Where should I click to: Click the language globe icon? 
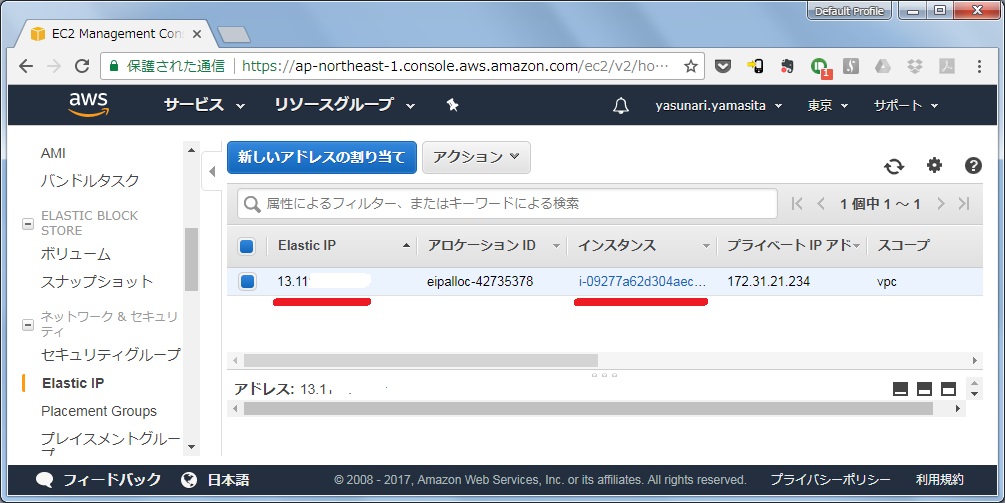(189, 480)
